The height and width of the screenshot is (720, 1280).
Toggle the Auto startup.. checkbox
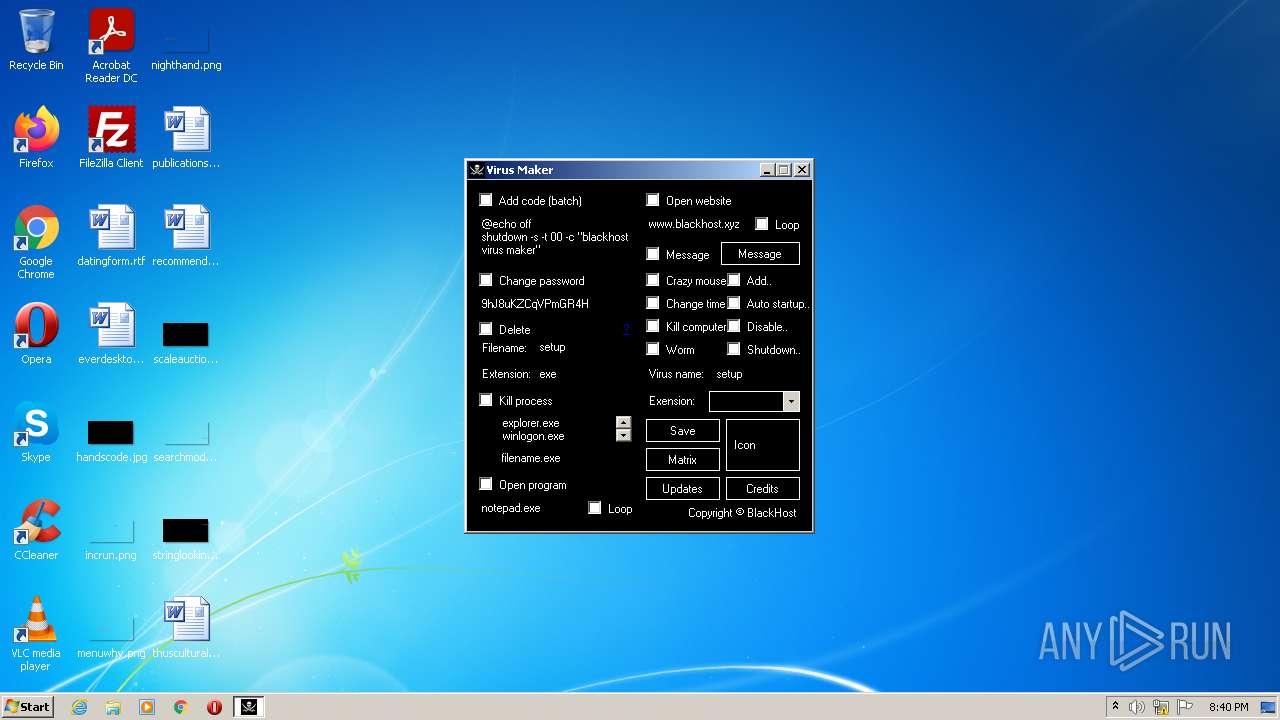tap(734, 303)
